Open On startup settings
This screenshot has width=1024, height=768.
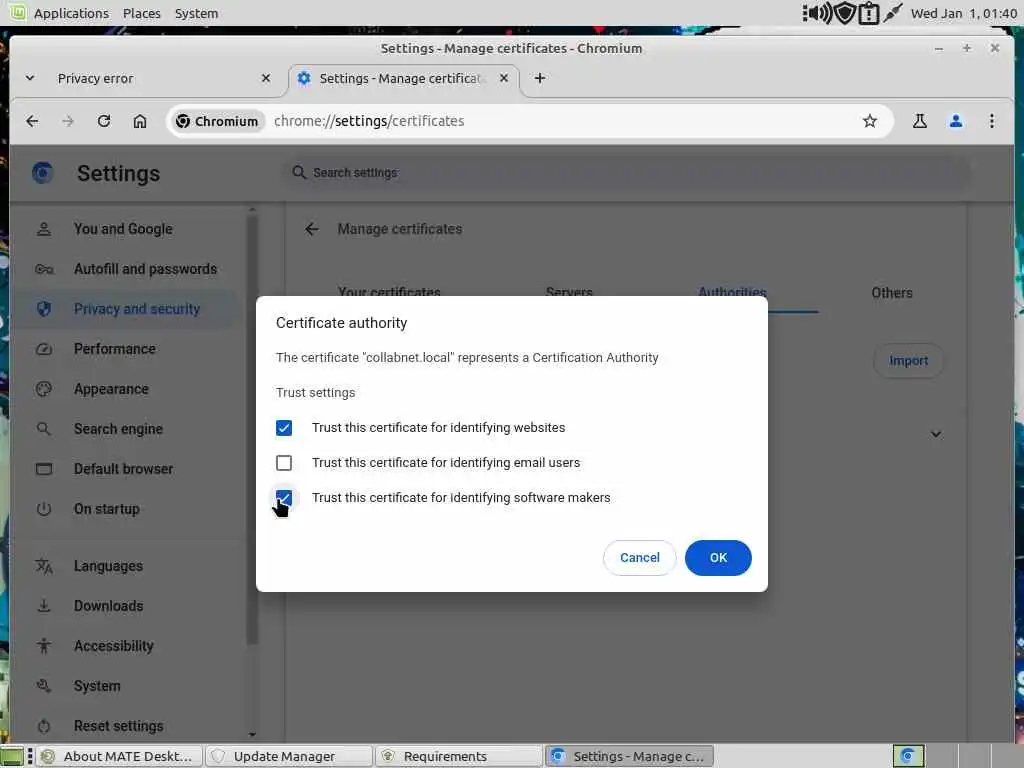click(x=106, y=509)
